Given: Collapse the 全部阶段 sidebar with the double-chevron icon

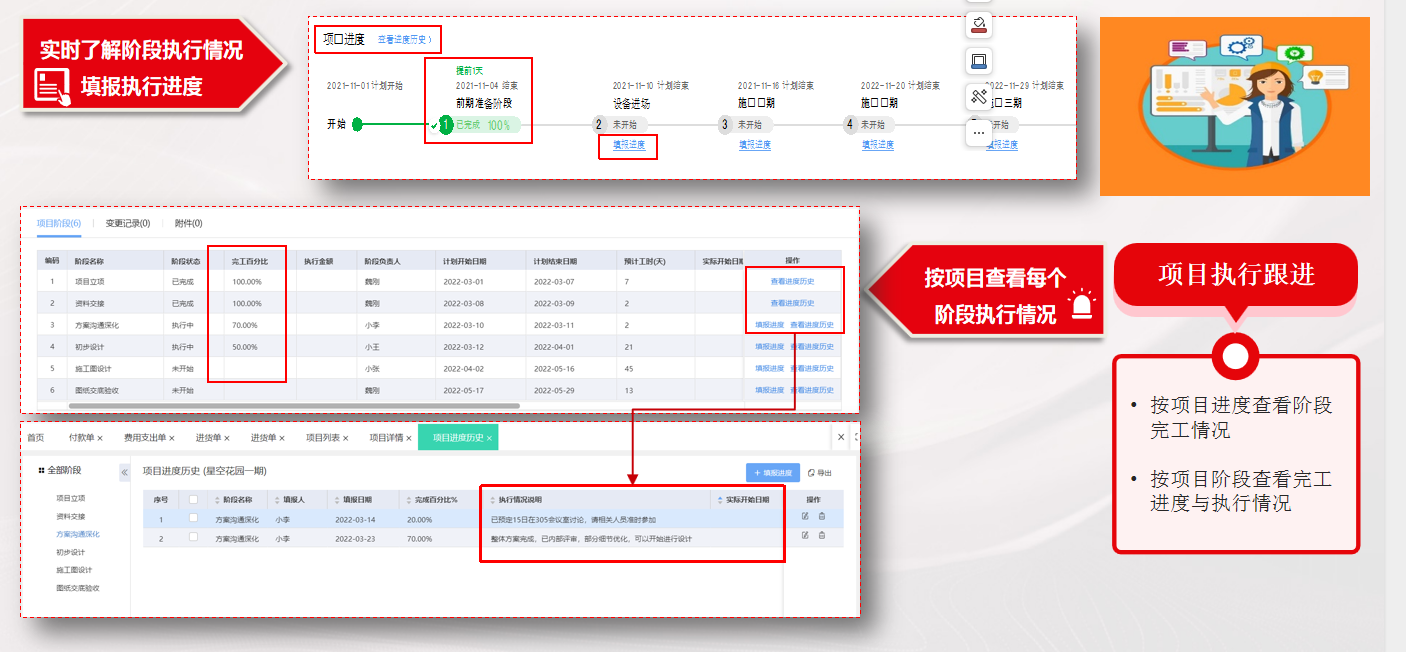Looking at the screenshot, I should 125,472.
